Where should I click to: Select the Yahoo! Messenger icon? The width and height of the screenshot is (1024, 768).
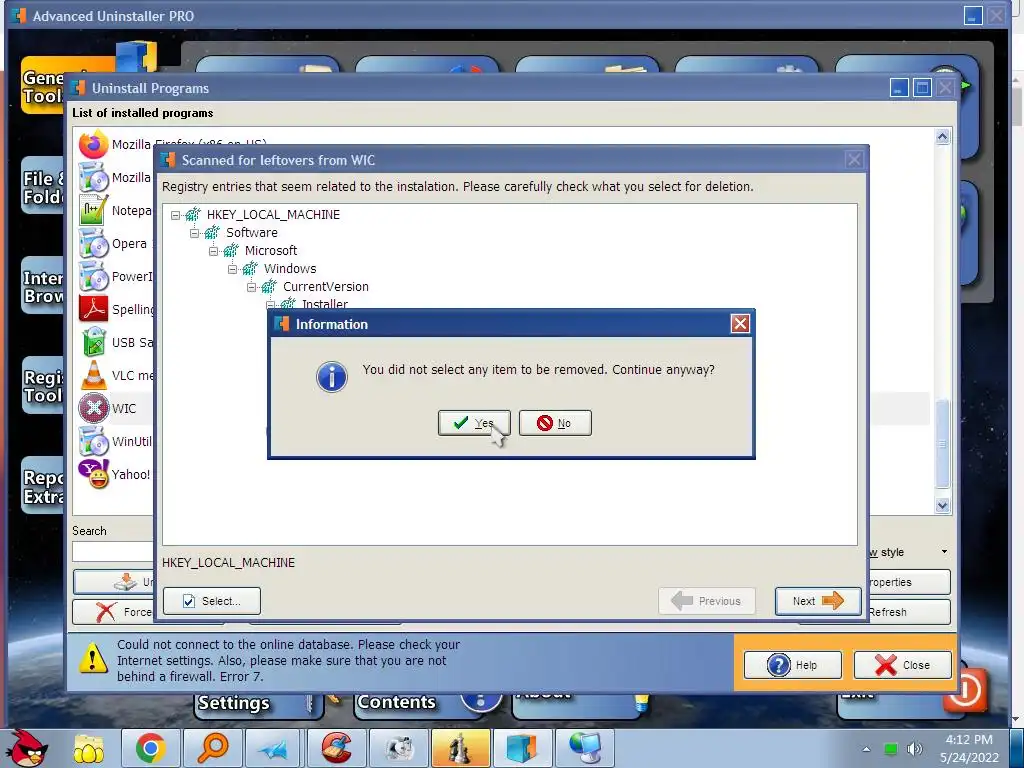pos(93,474)
